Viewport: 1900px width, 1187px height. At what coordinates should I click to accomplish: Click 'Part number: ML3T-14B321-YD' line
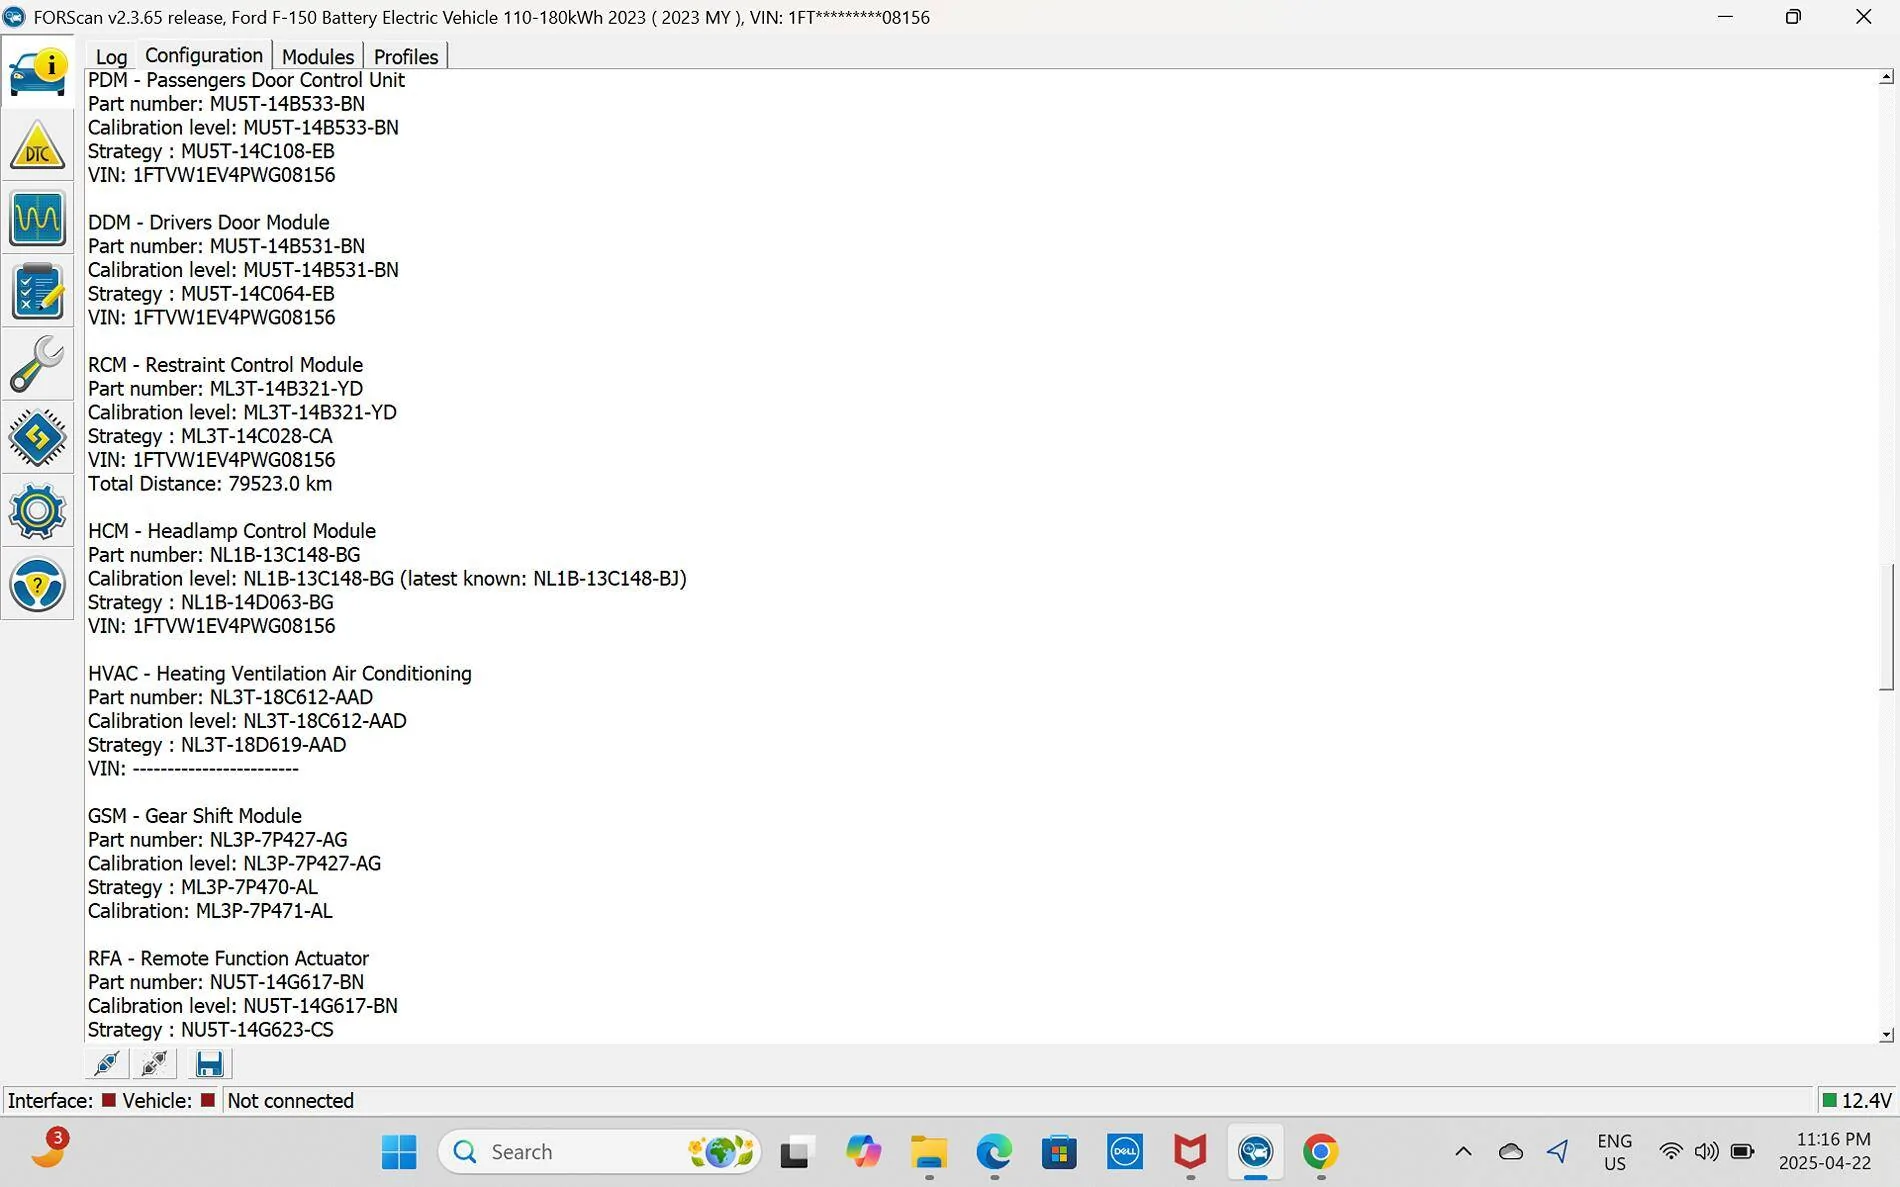pos(225,389)
